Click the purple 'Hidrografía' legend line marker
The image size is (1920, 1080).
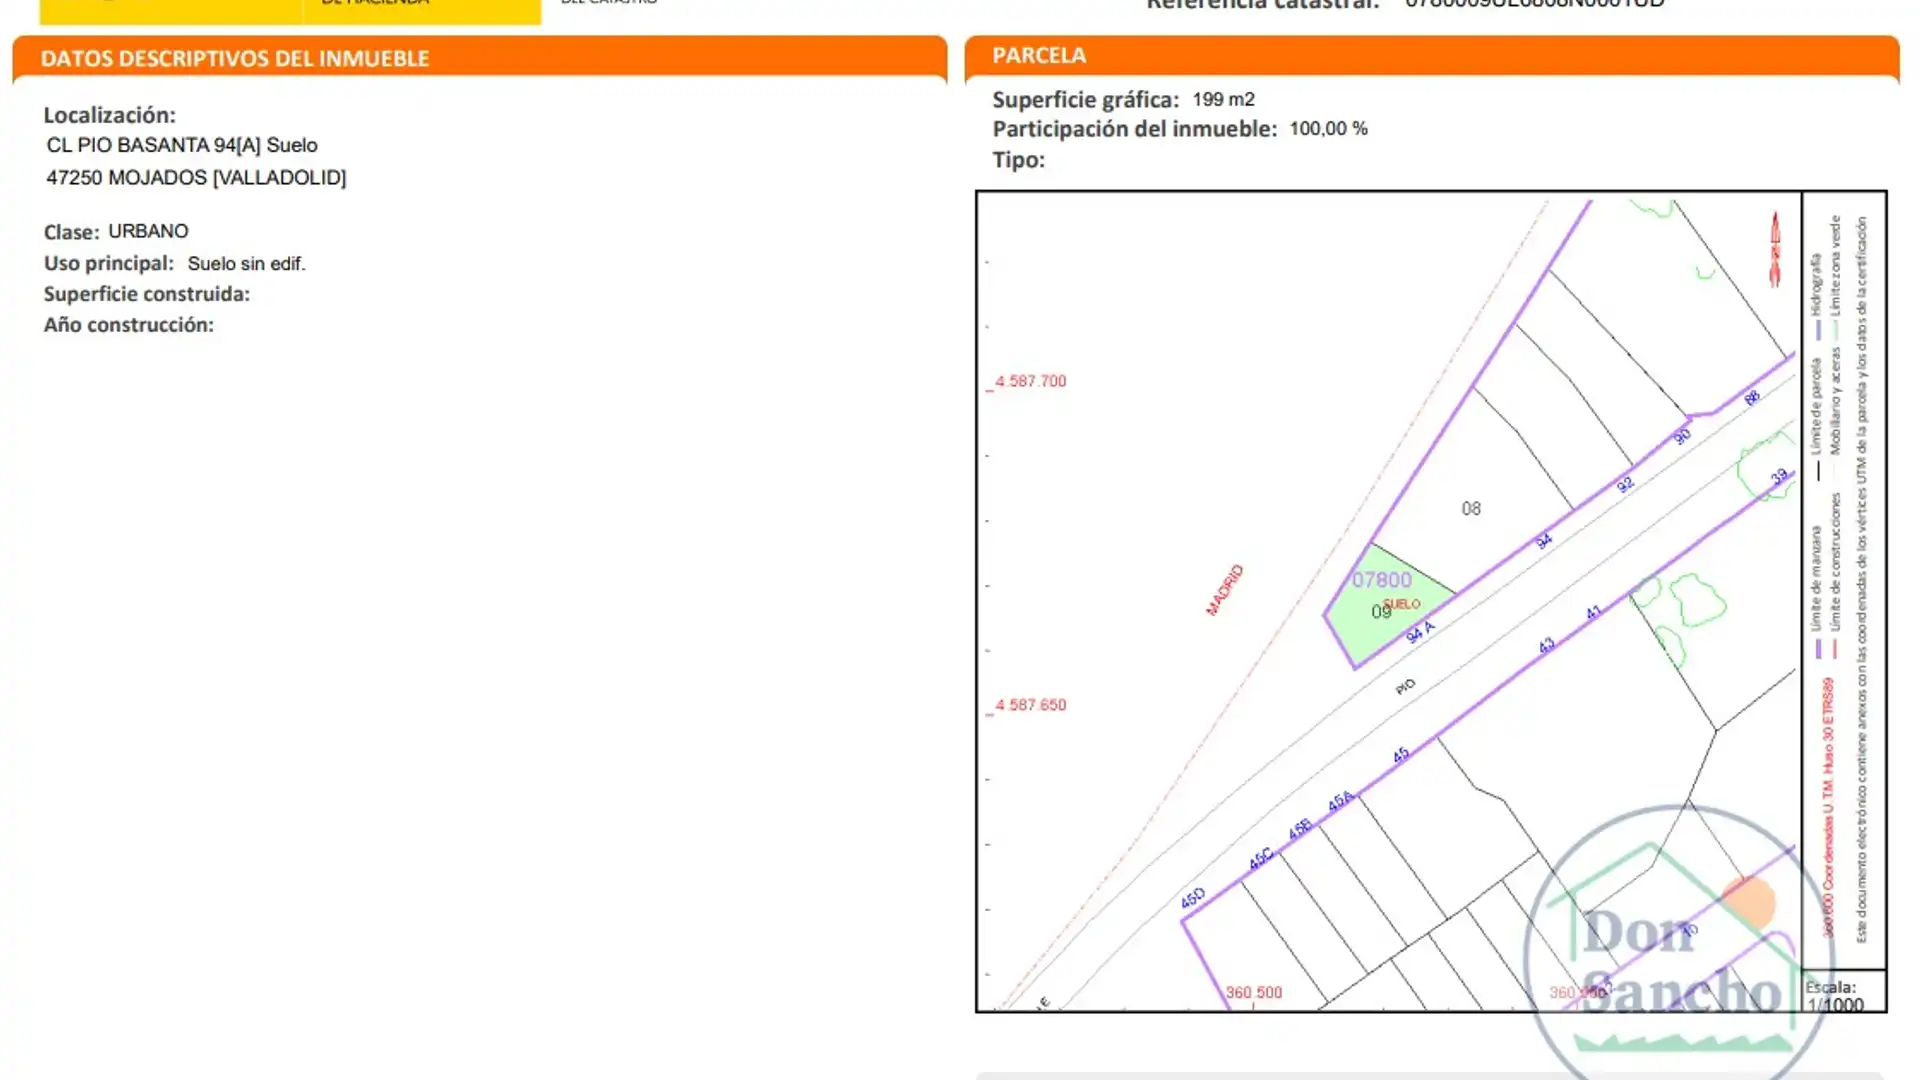[x=1817, y=329]
